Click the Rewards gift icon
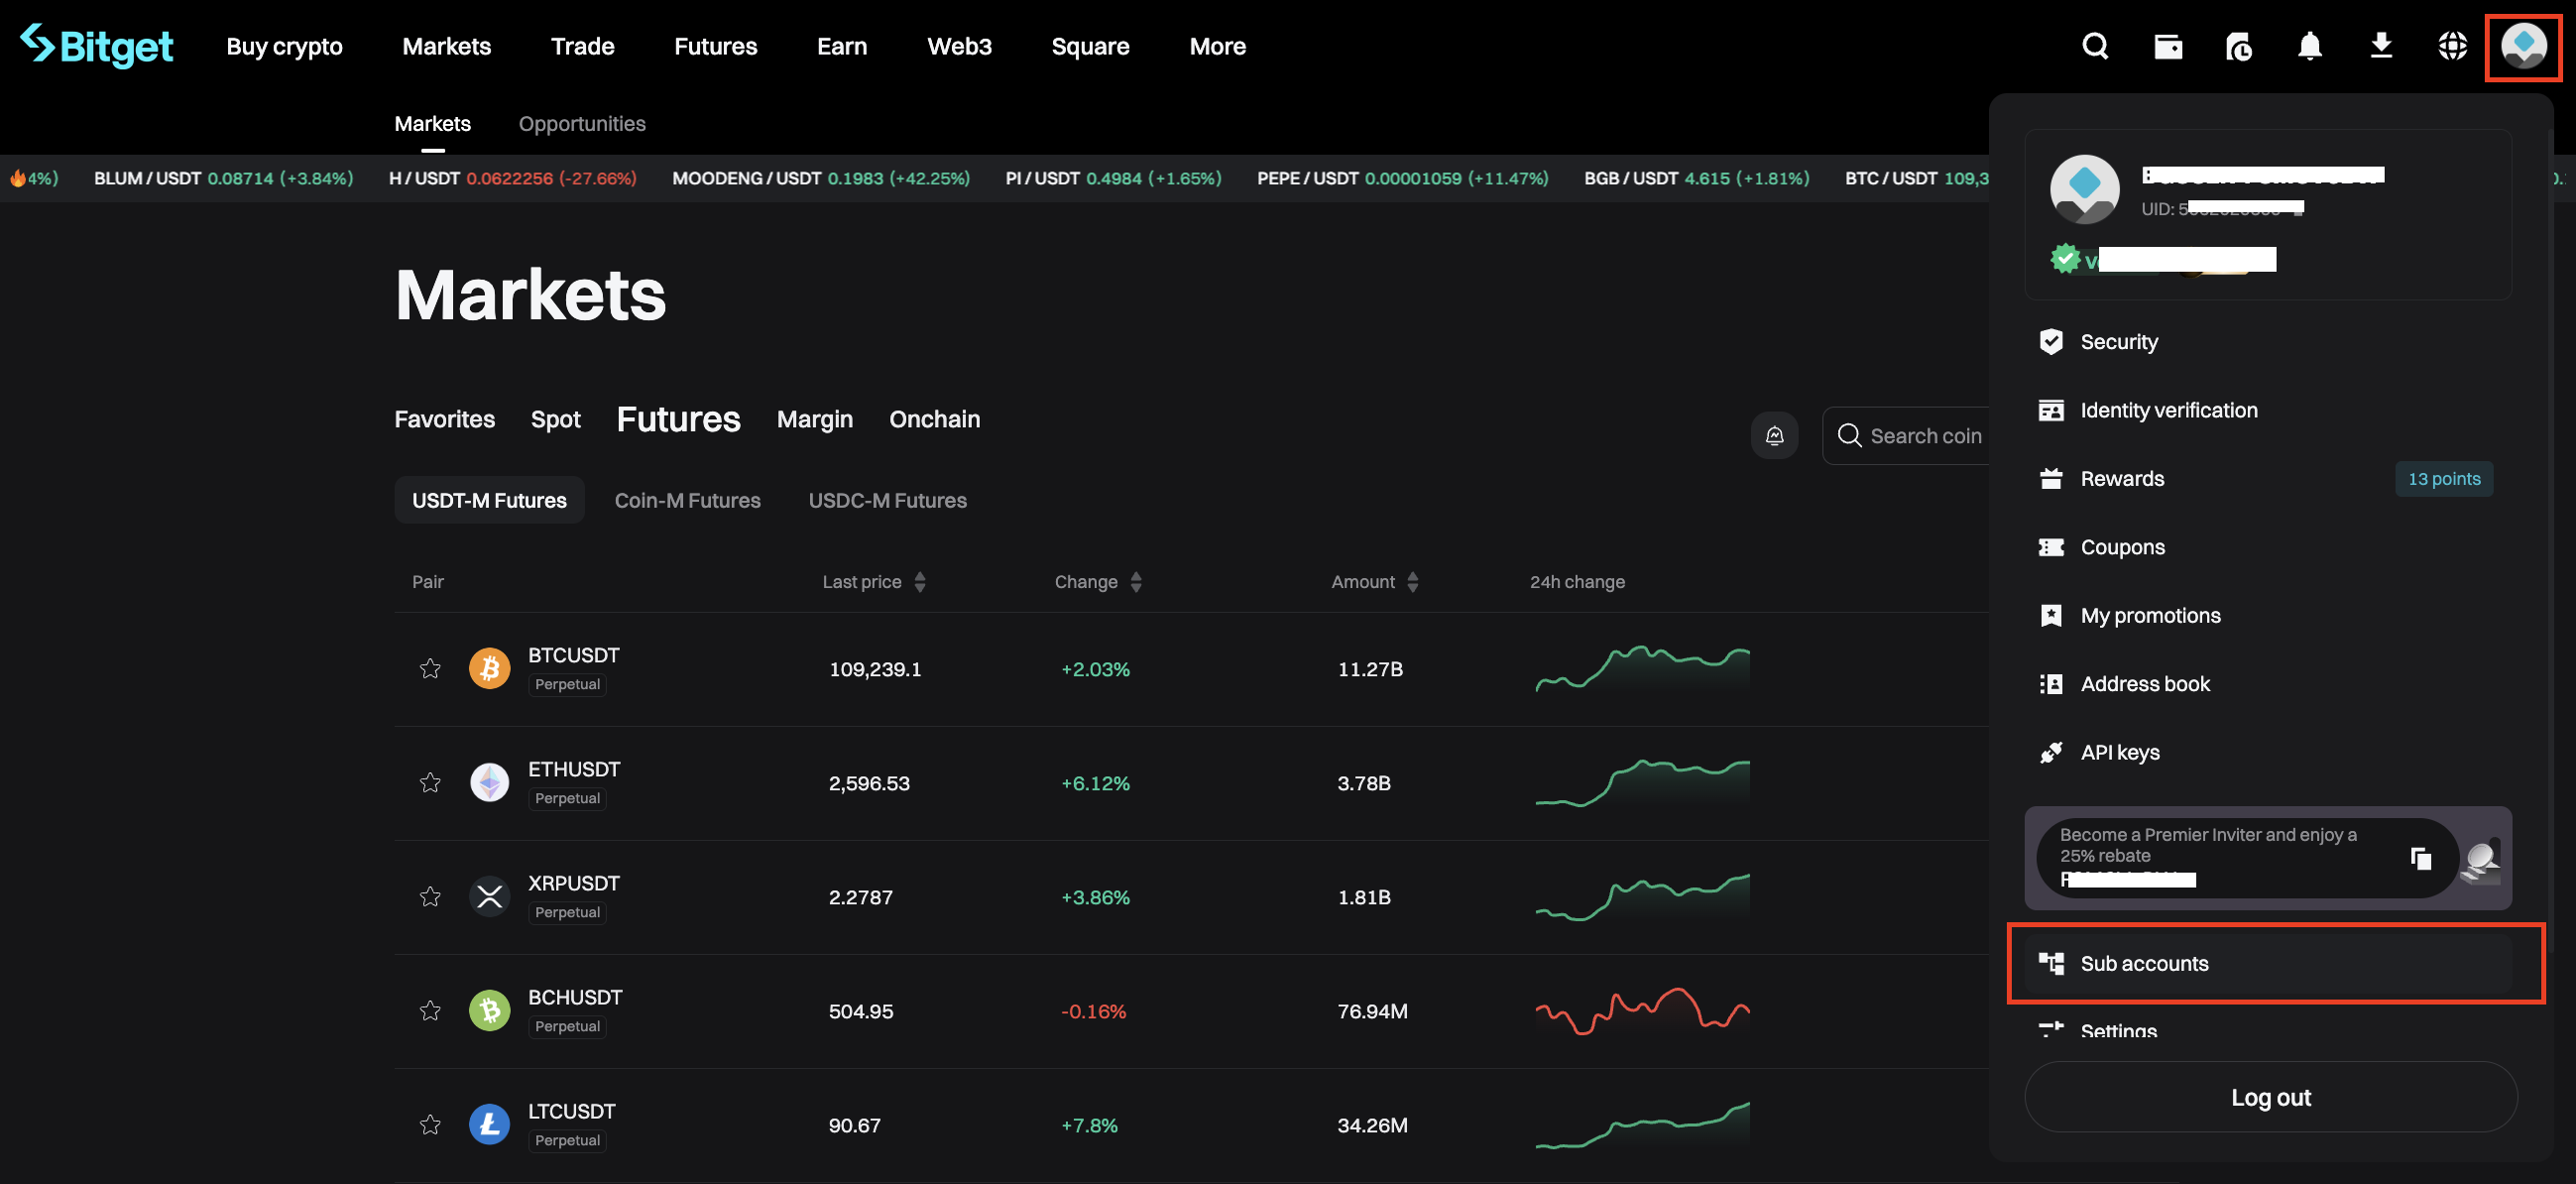2576x1184 pixels. coord(2050,479)
